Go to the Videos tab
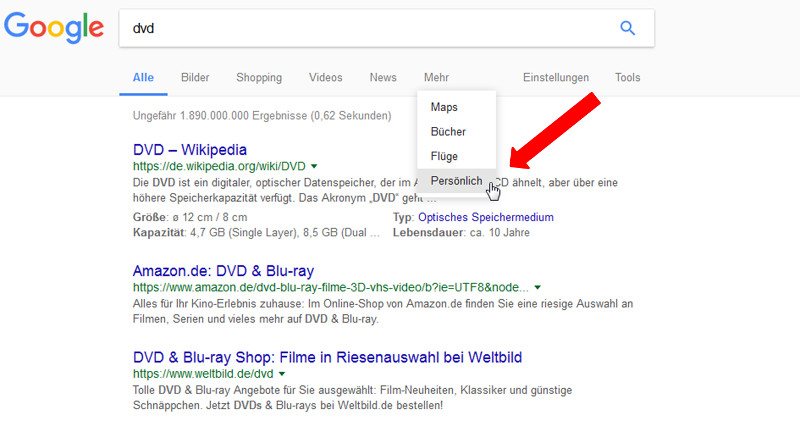Viewport: 800px width, 432px height. [326, 78]
